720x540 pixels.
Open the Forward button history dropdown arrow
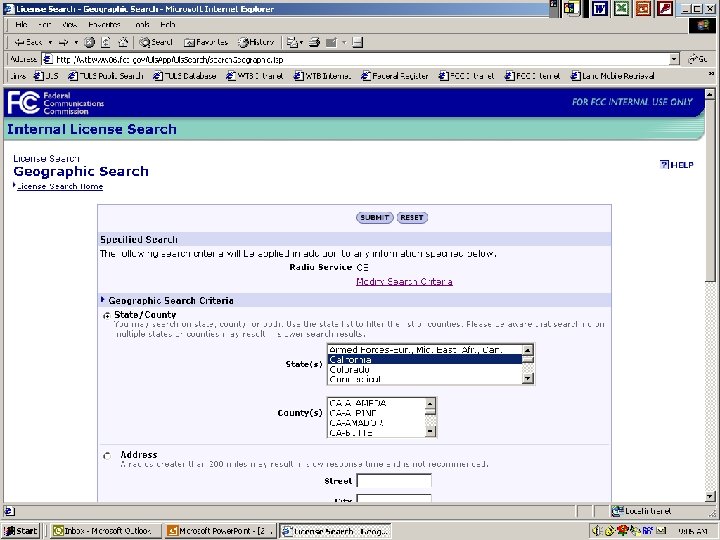[76, 42]
